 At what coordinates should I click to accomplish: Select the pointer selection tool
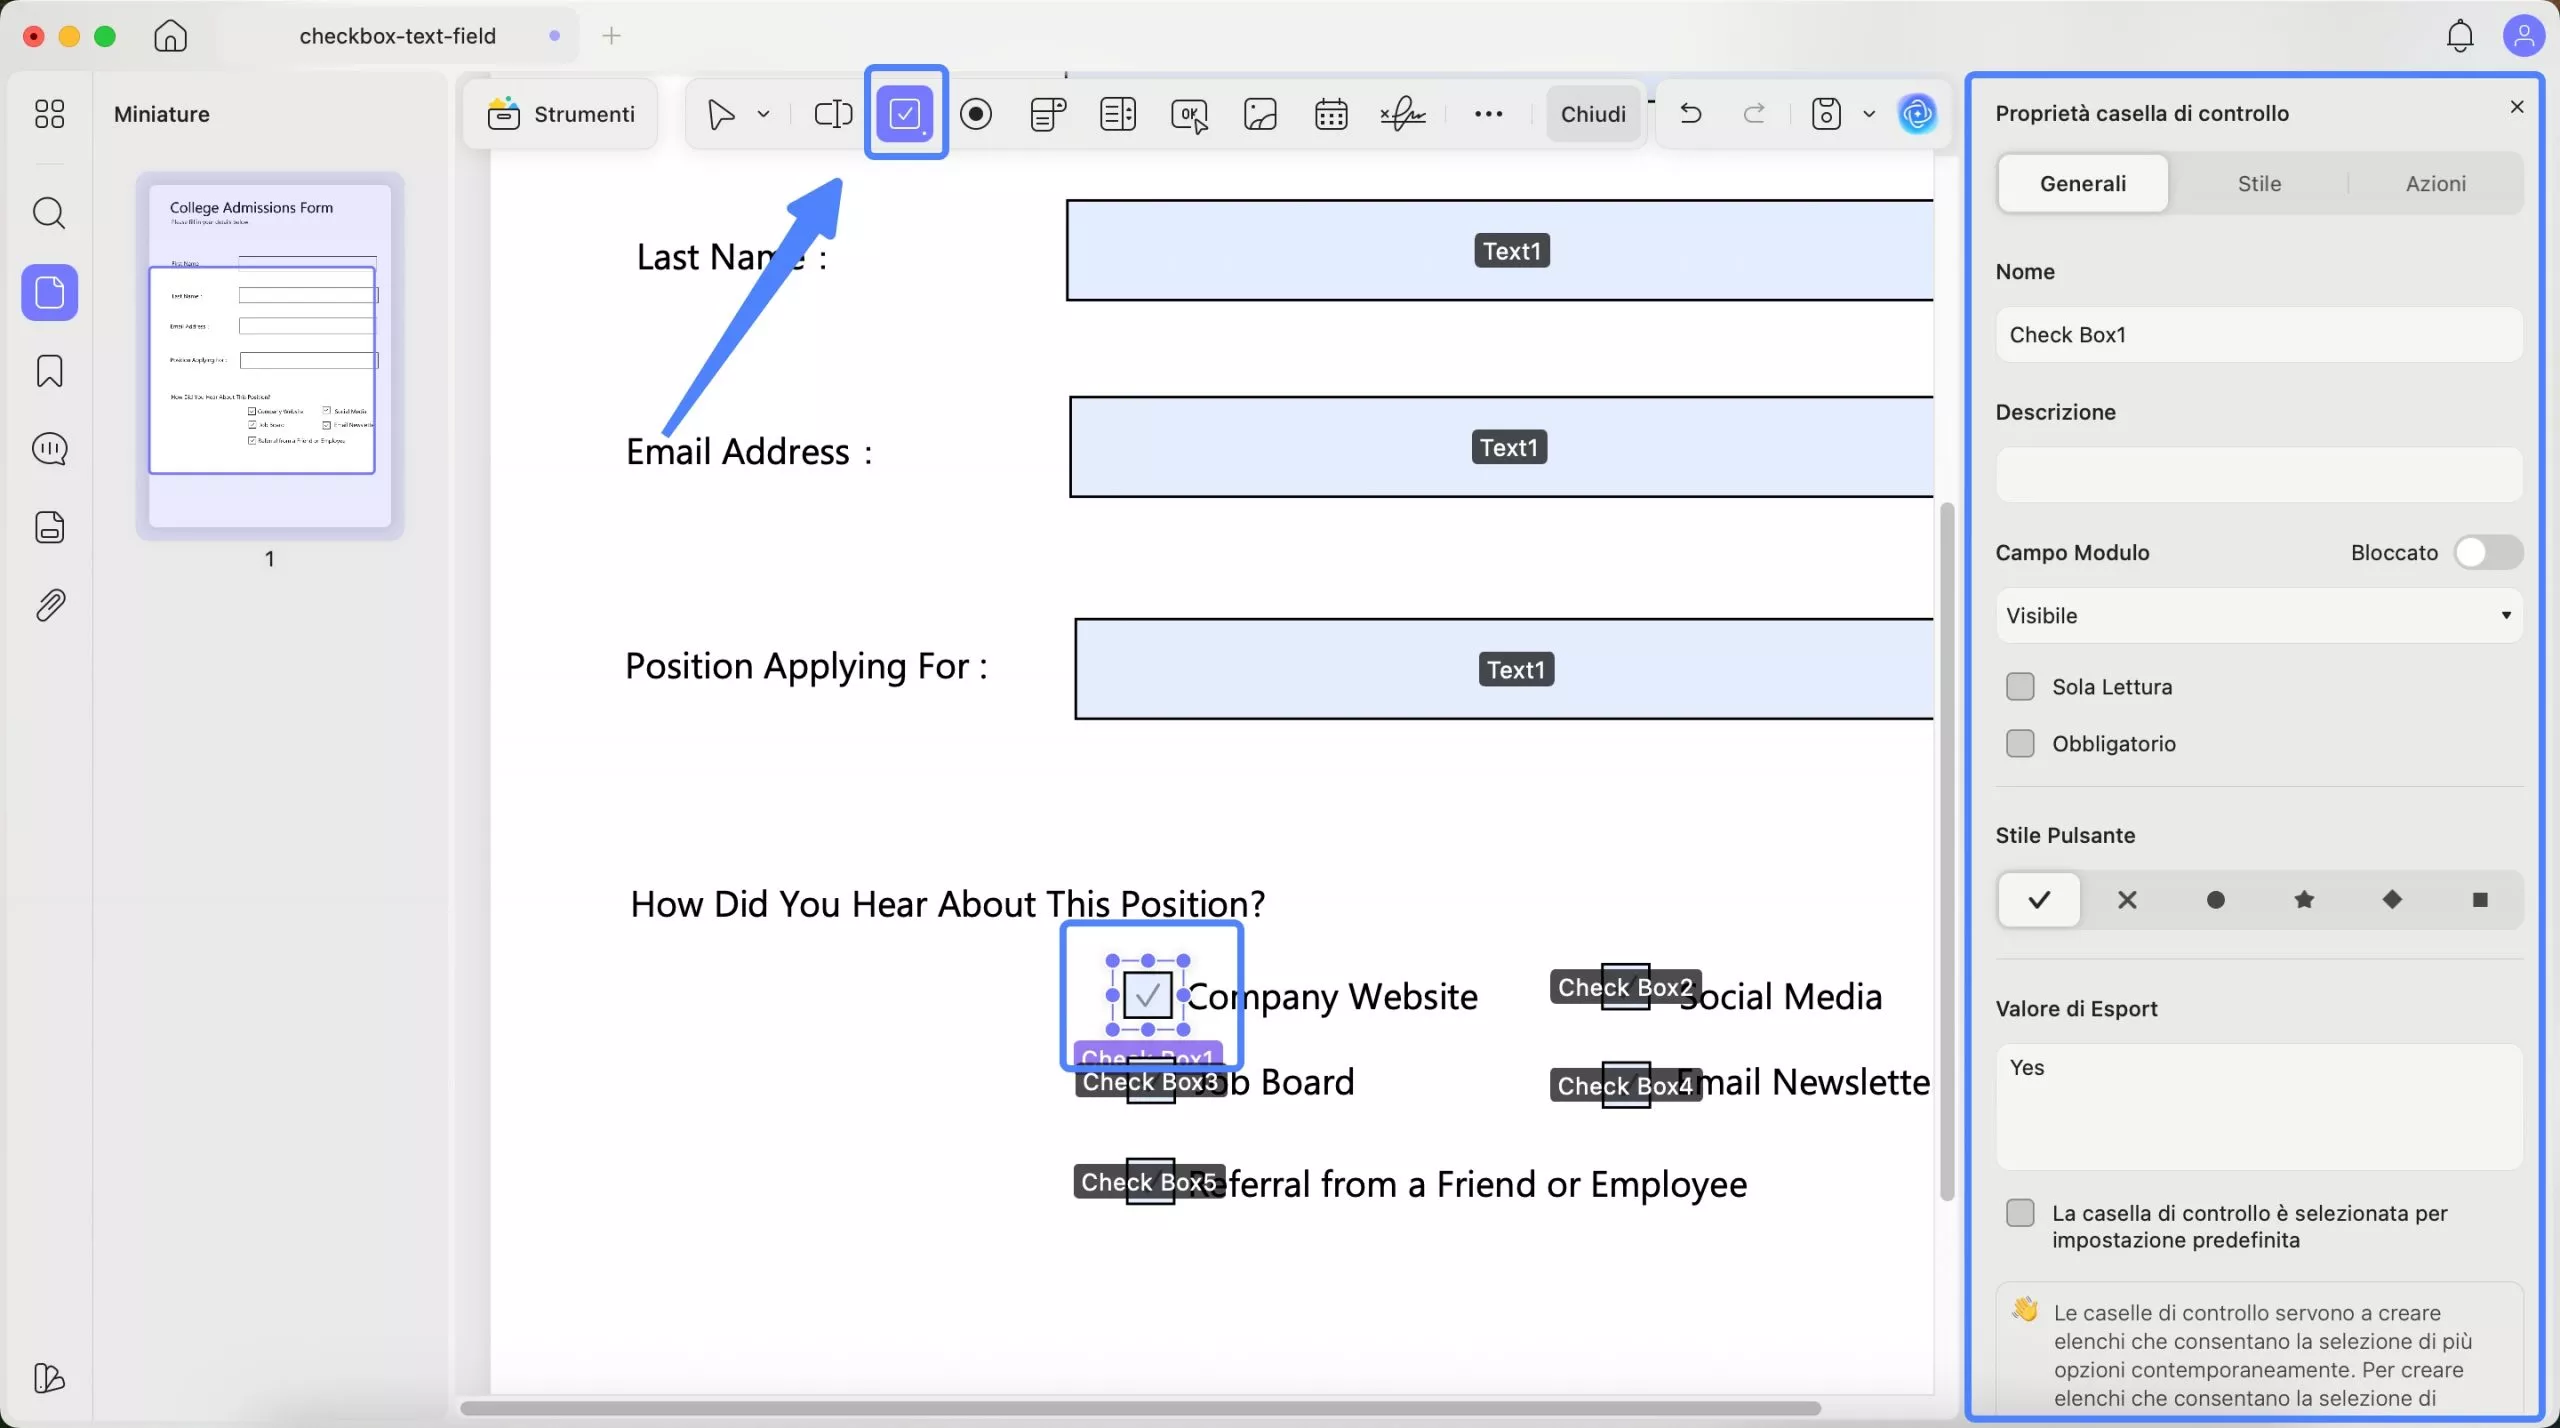[721, 114]
